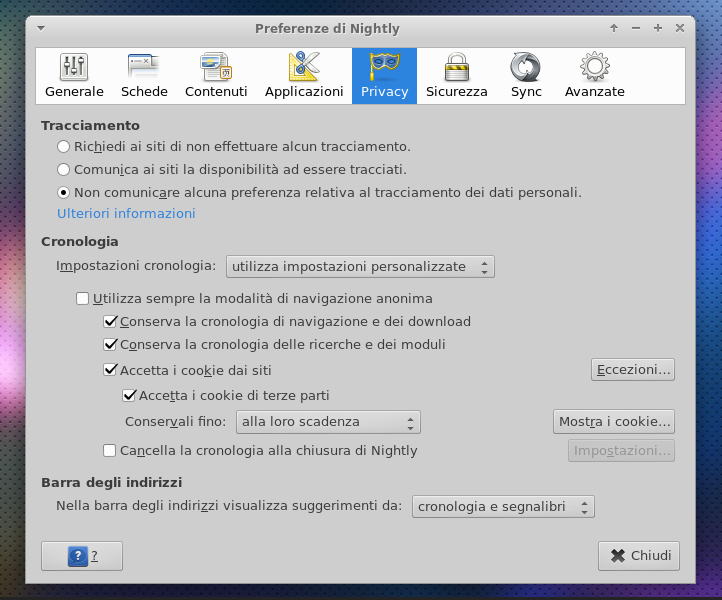
Task: Select 'Non comunicare alcuna preferenza' radio
Action: (63, 192)
